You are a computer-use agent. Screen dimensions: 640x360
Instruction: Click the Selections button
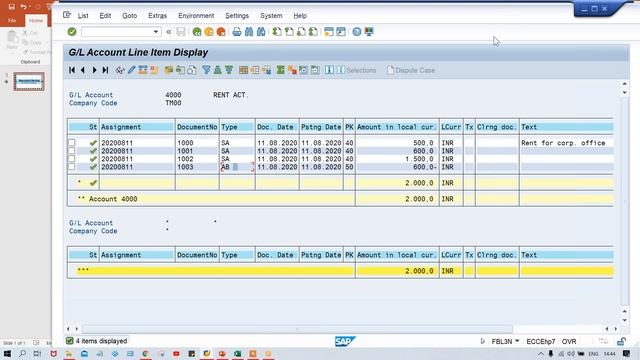(x=356, y=70)
